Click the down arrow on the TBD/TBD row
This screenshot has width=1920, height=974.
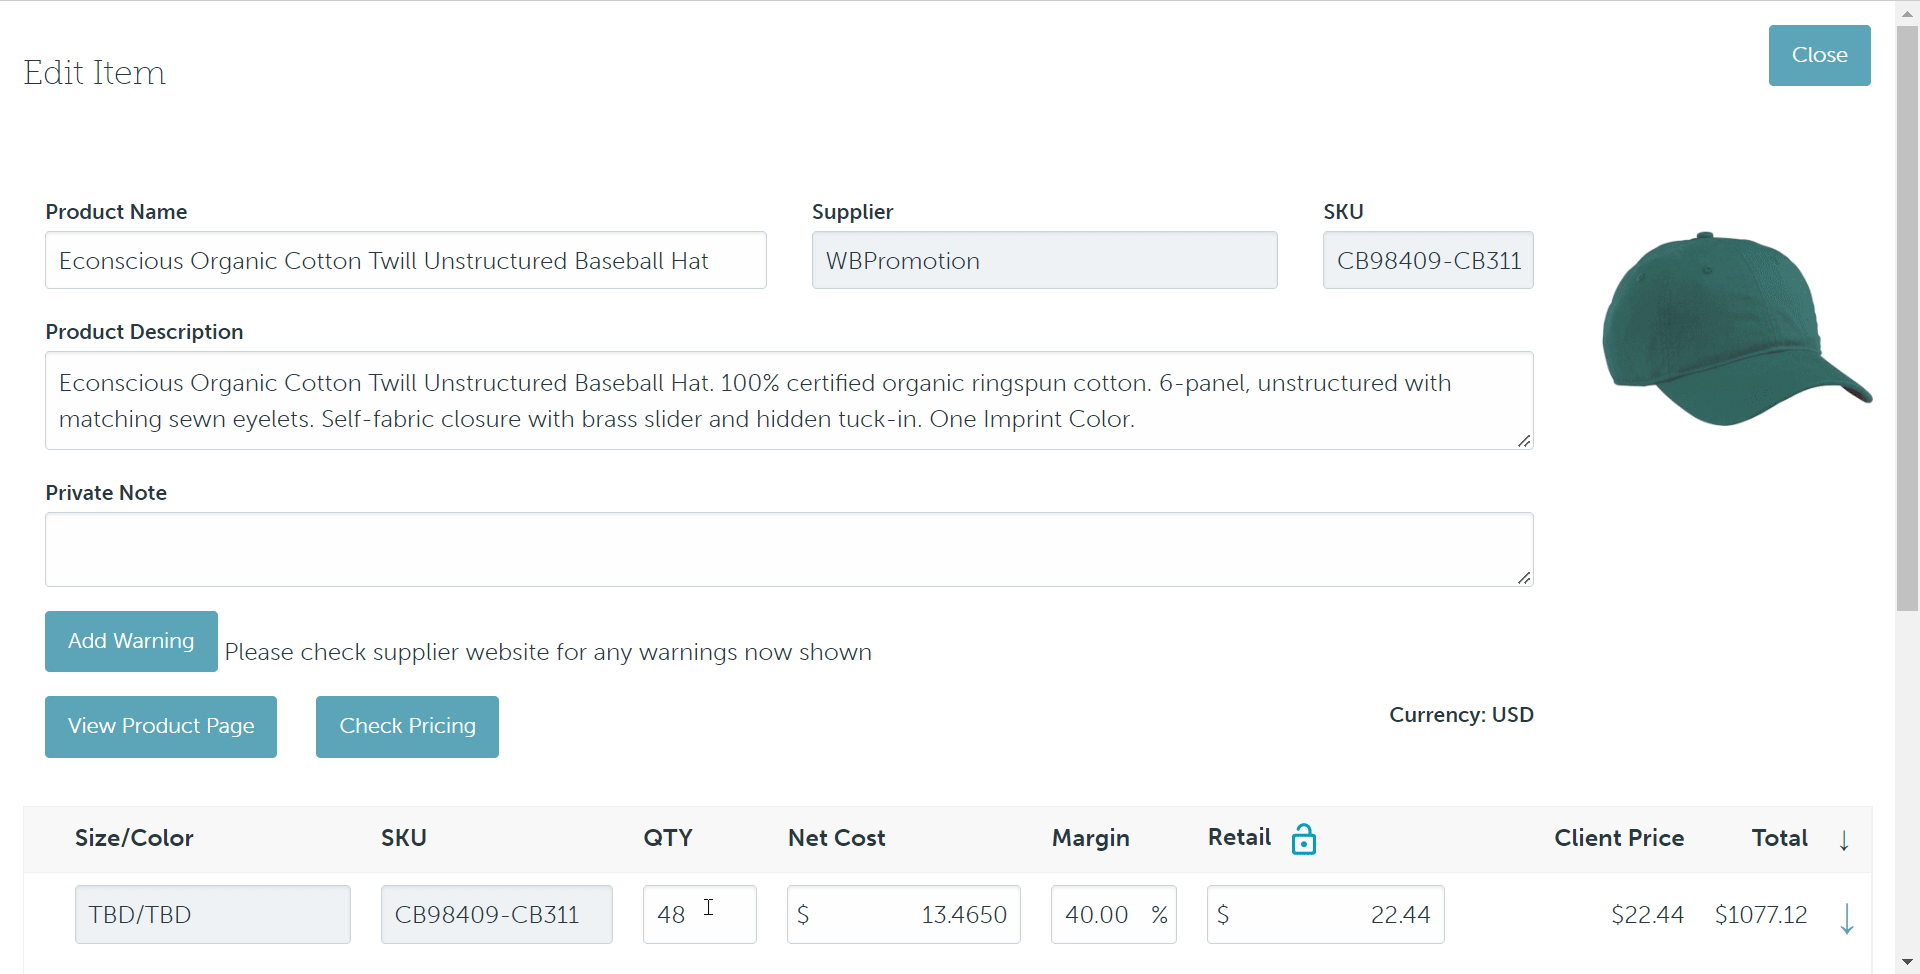pyautogui.click(x=1846, y=917)
